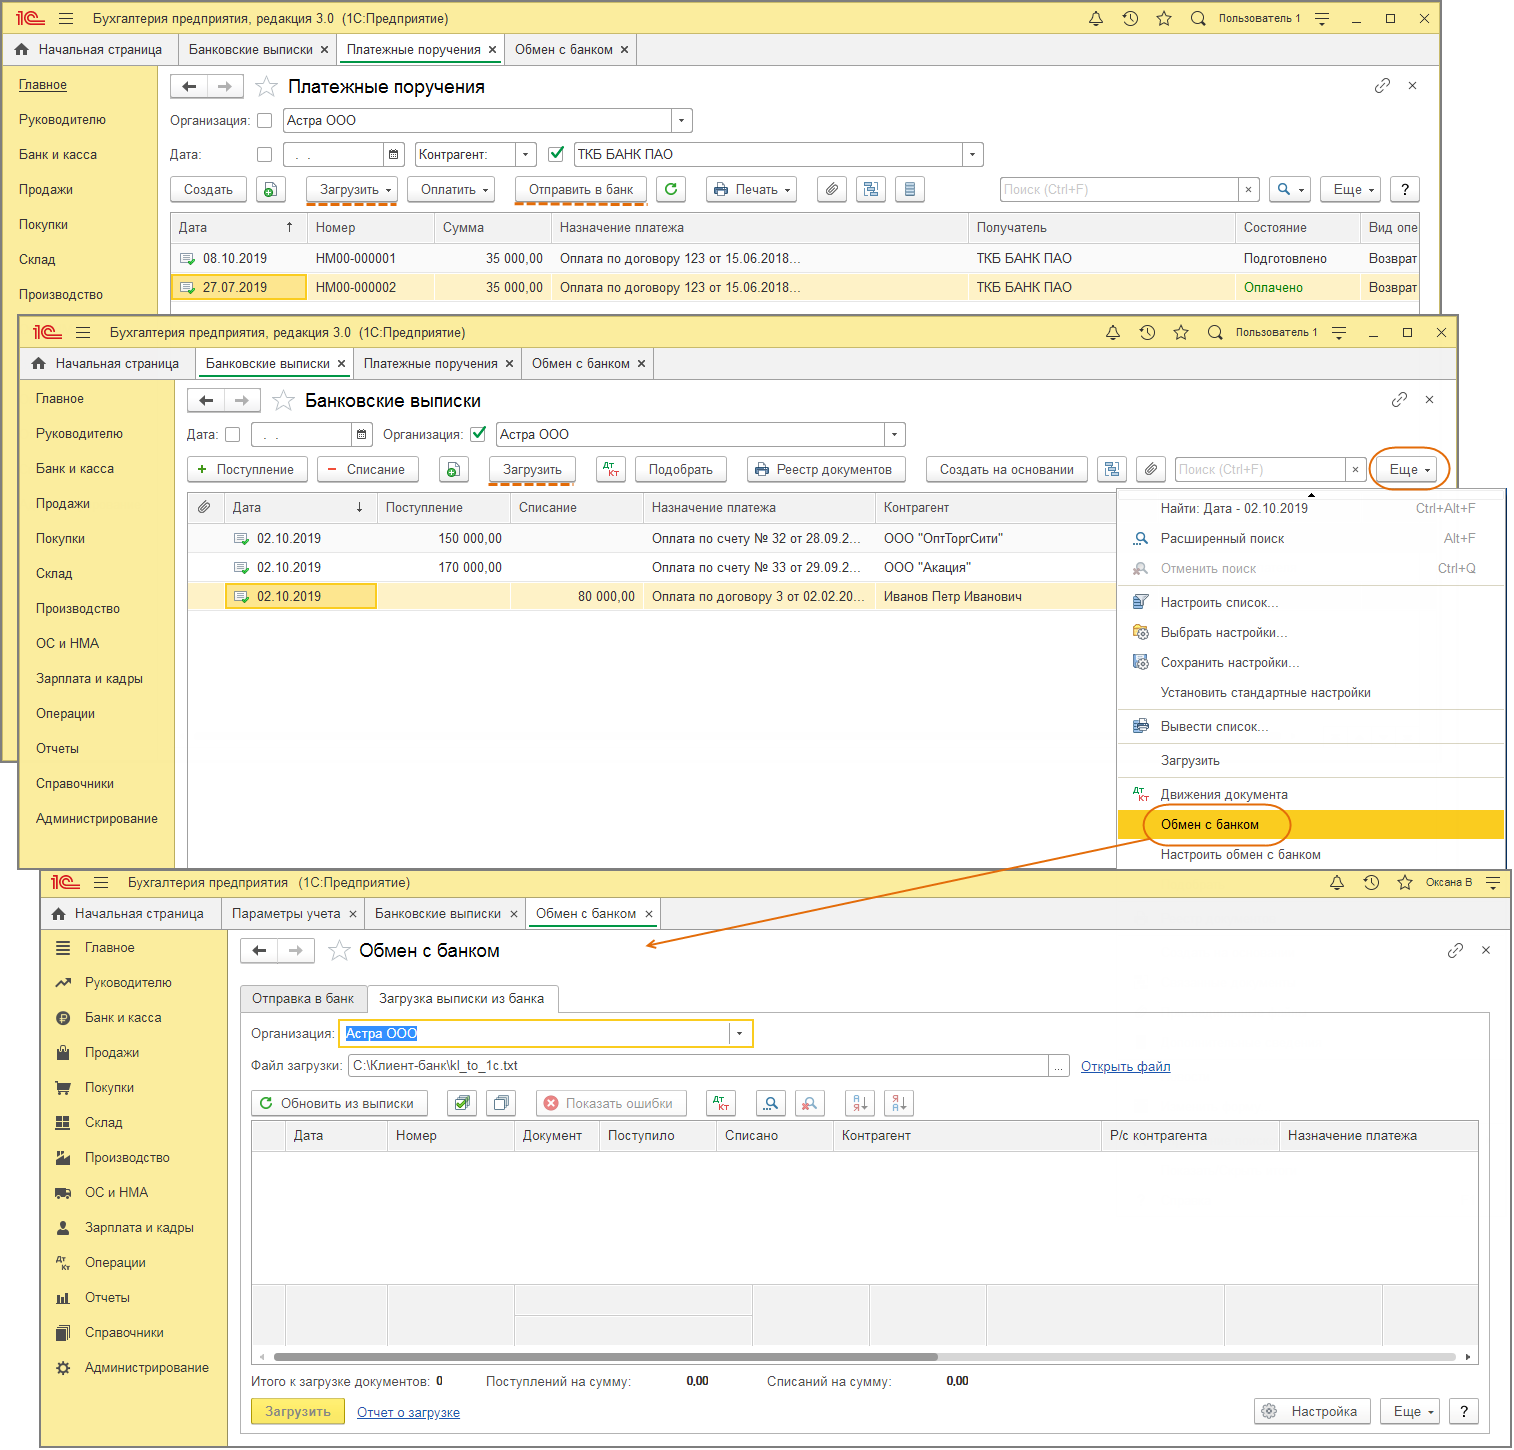Open notifications bell in top window title bar
This screenshot has width=1514, height=1450.
click(x=1096, y=18)
